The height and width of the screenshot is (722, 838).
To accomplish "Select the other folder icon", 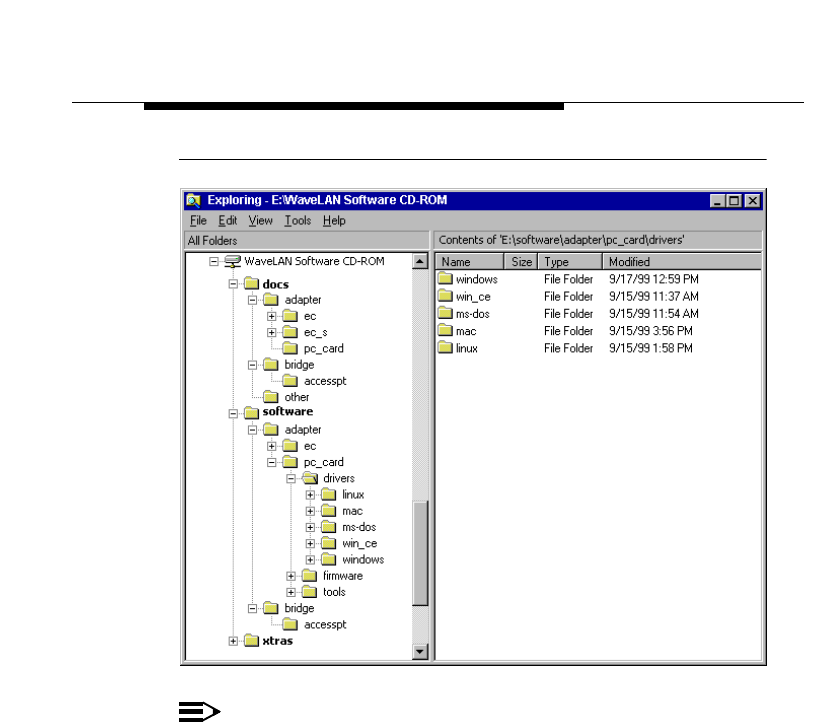I will [271, 397].
